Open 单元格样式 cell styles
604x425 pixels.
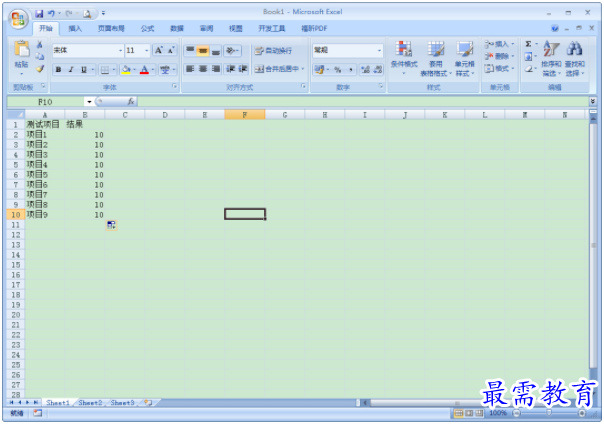[465, 58]
